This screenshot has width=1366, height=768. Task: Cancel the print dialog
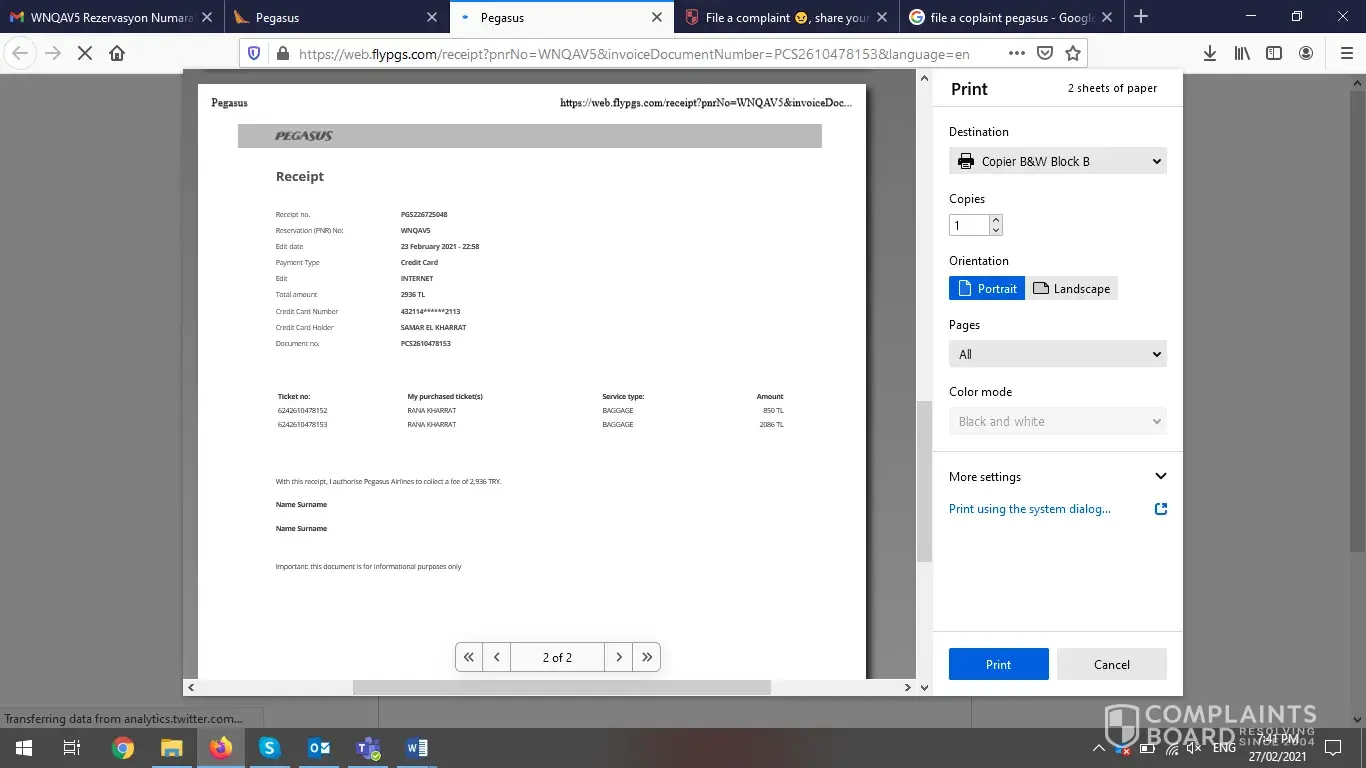pos(1111,664)
